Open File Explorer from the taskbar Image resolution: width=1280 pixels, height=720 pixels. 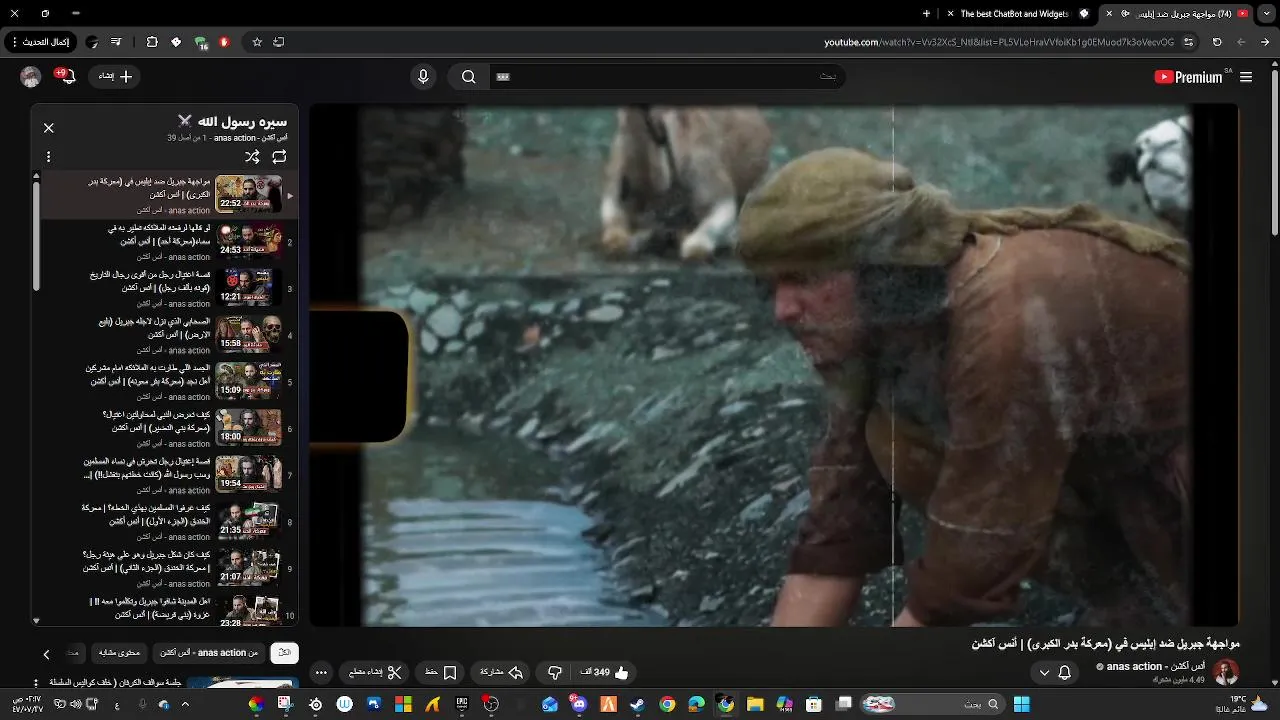point(755,704)
